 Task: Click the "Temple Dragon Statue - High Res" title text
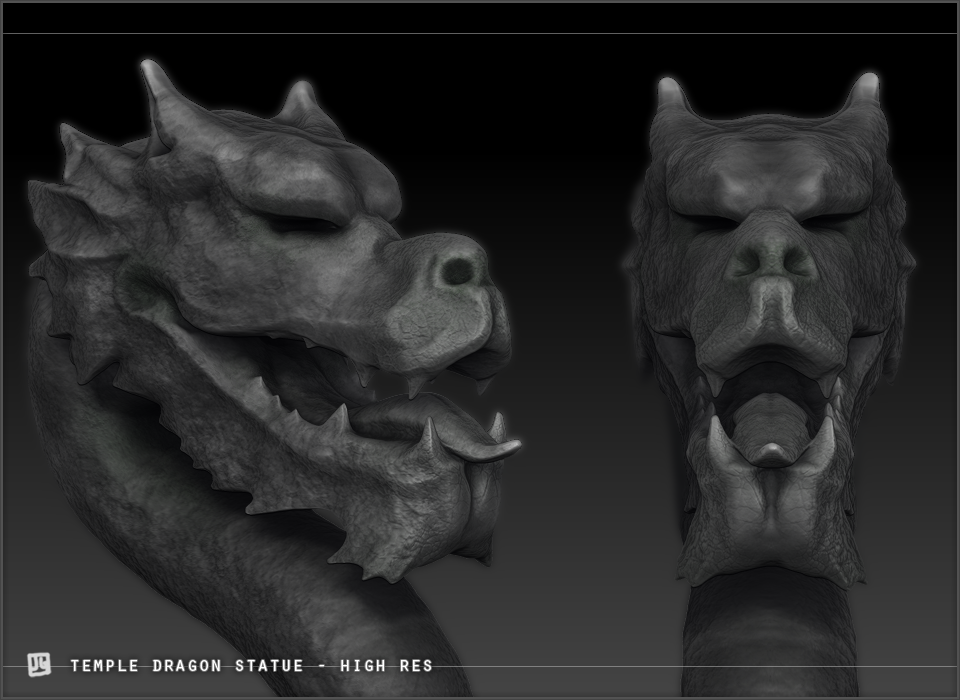point(251,665)
